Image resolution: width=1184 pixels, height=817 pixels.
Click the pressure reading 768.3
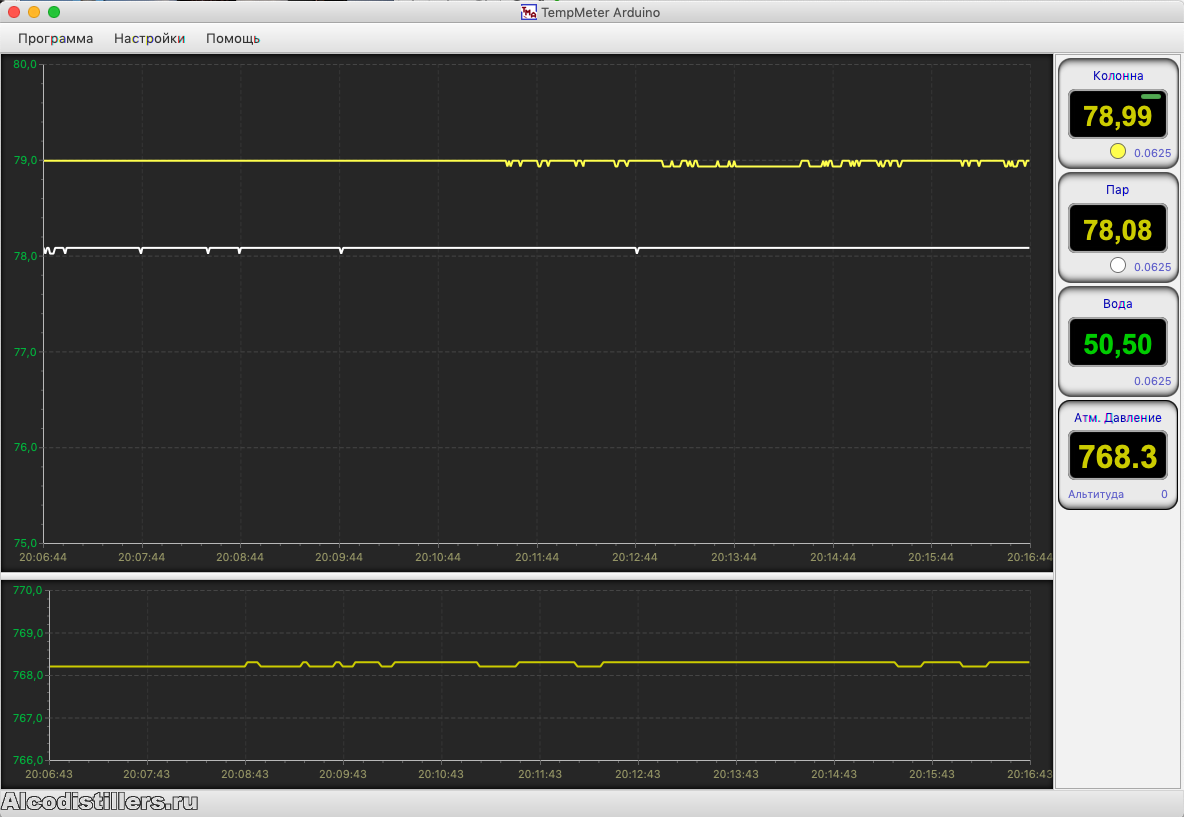[1118, 457]
